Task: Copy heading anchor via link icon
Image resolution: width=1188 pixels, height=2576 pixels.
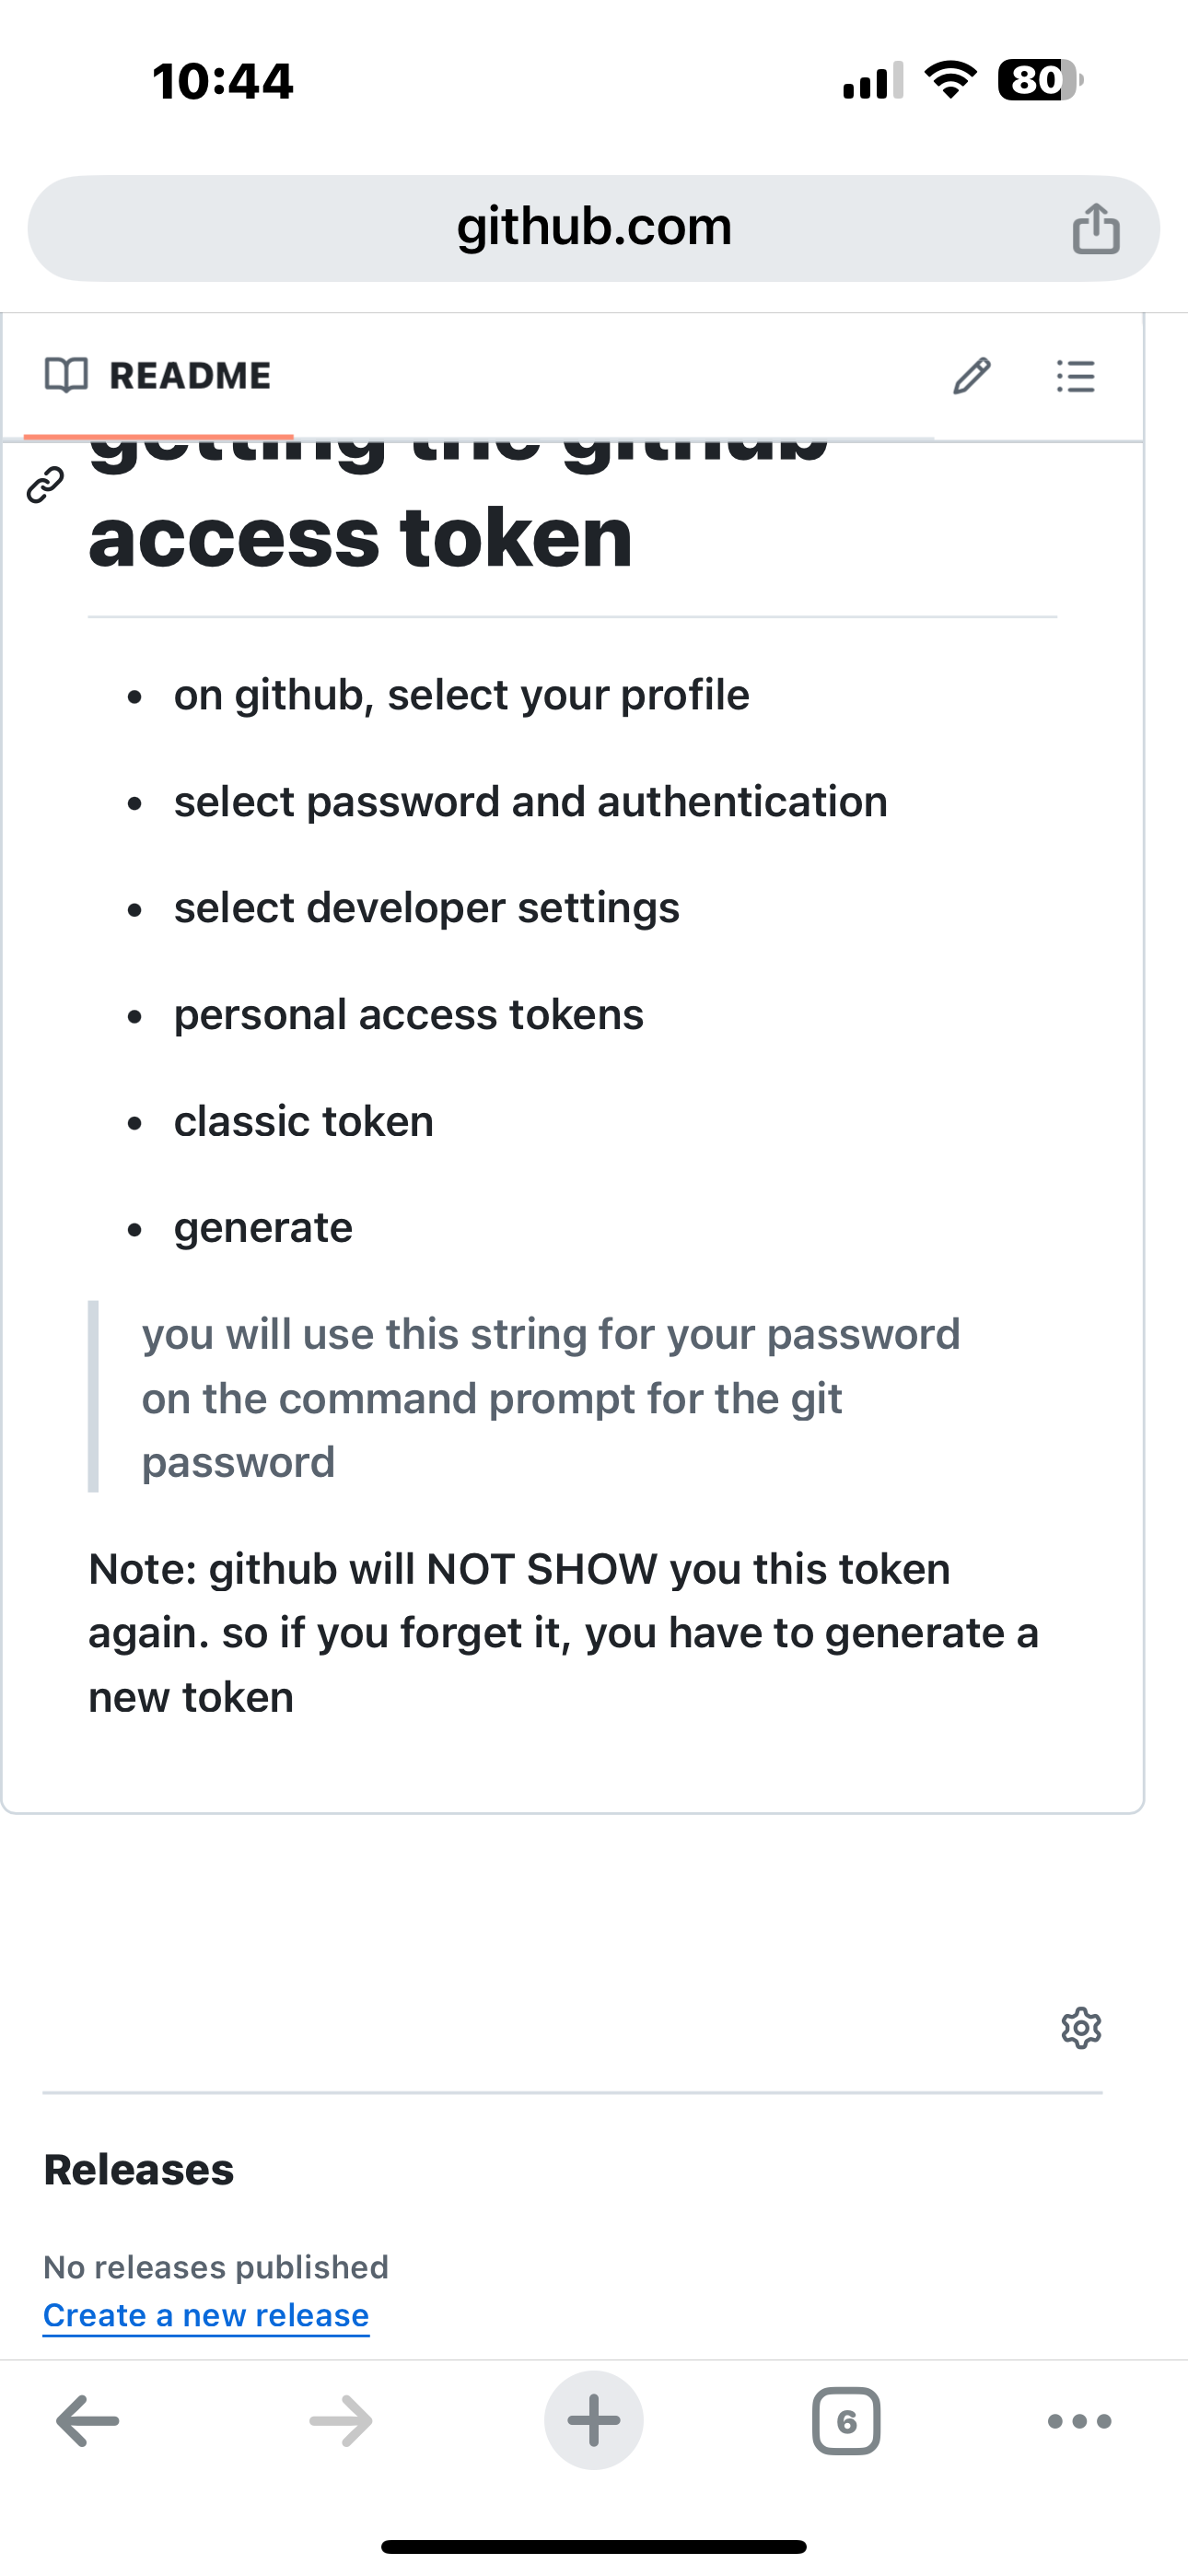Action: [x=45, y=485]
